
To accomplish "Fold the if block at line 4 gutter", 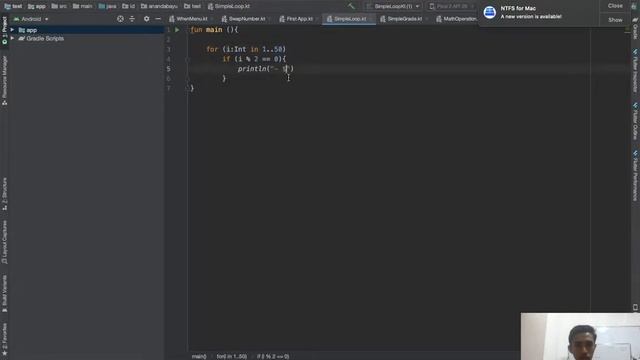I will 188,59.
